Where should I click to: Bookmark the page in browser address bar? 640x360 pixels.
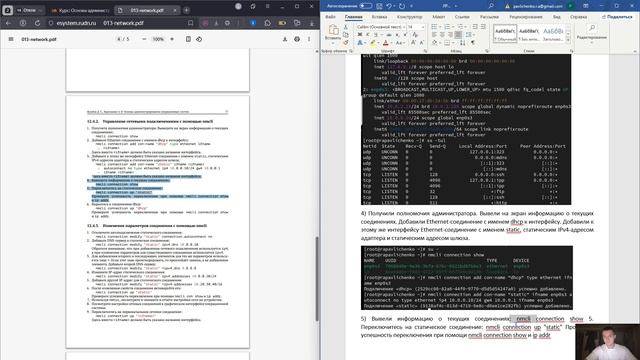(x=190, y=23)
